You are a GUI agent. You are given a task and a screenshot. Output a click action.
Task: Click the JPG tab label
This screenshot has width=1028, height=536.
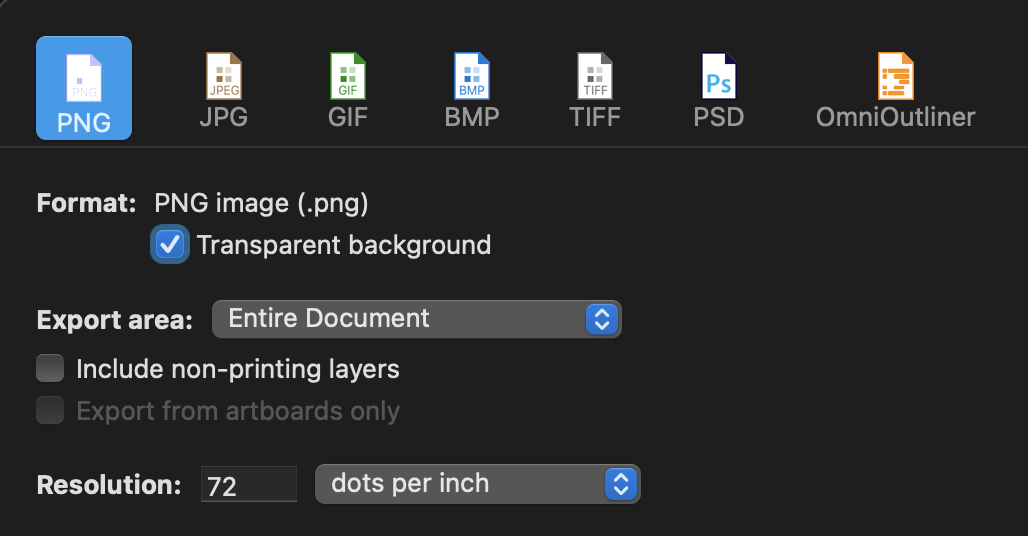[x=223, y=117]
